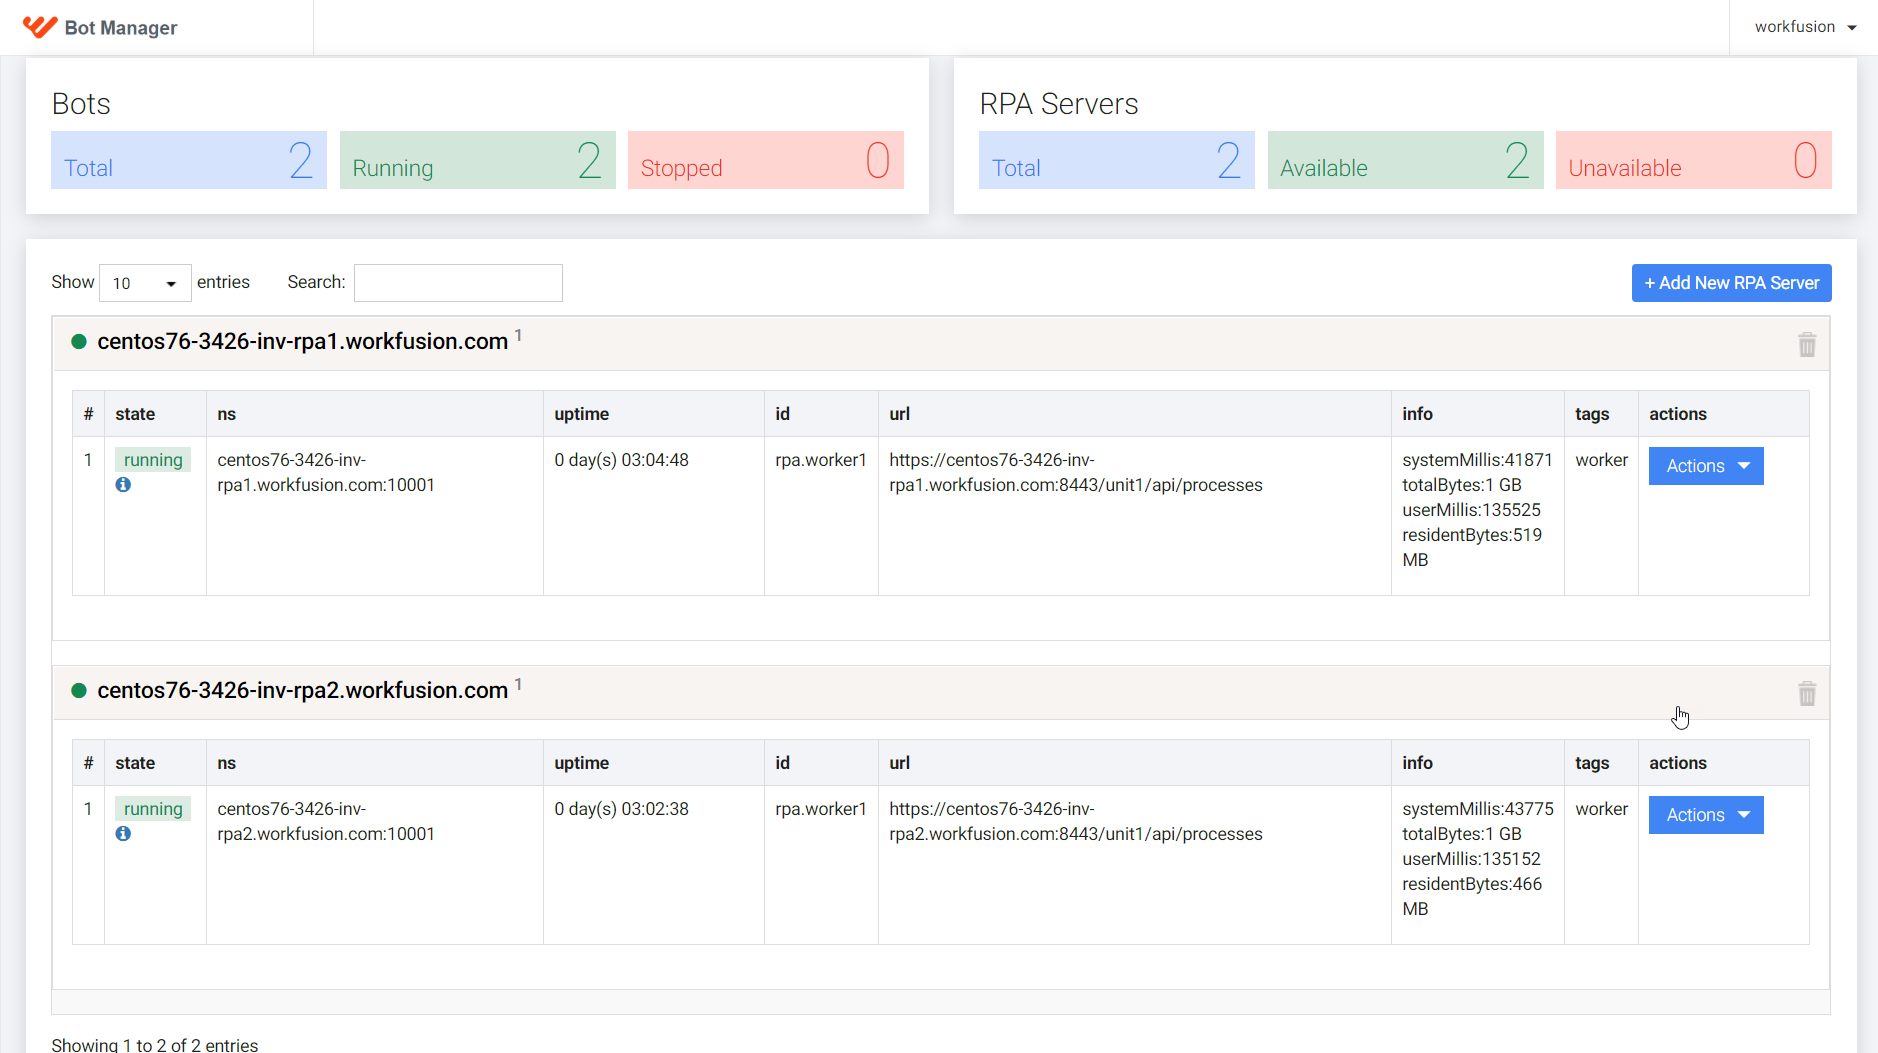Click uptime value 0 day(s) 03:02:38
The image size is (1878, 1053).
(x=622, y=809)
